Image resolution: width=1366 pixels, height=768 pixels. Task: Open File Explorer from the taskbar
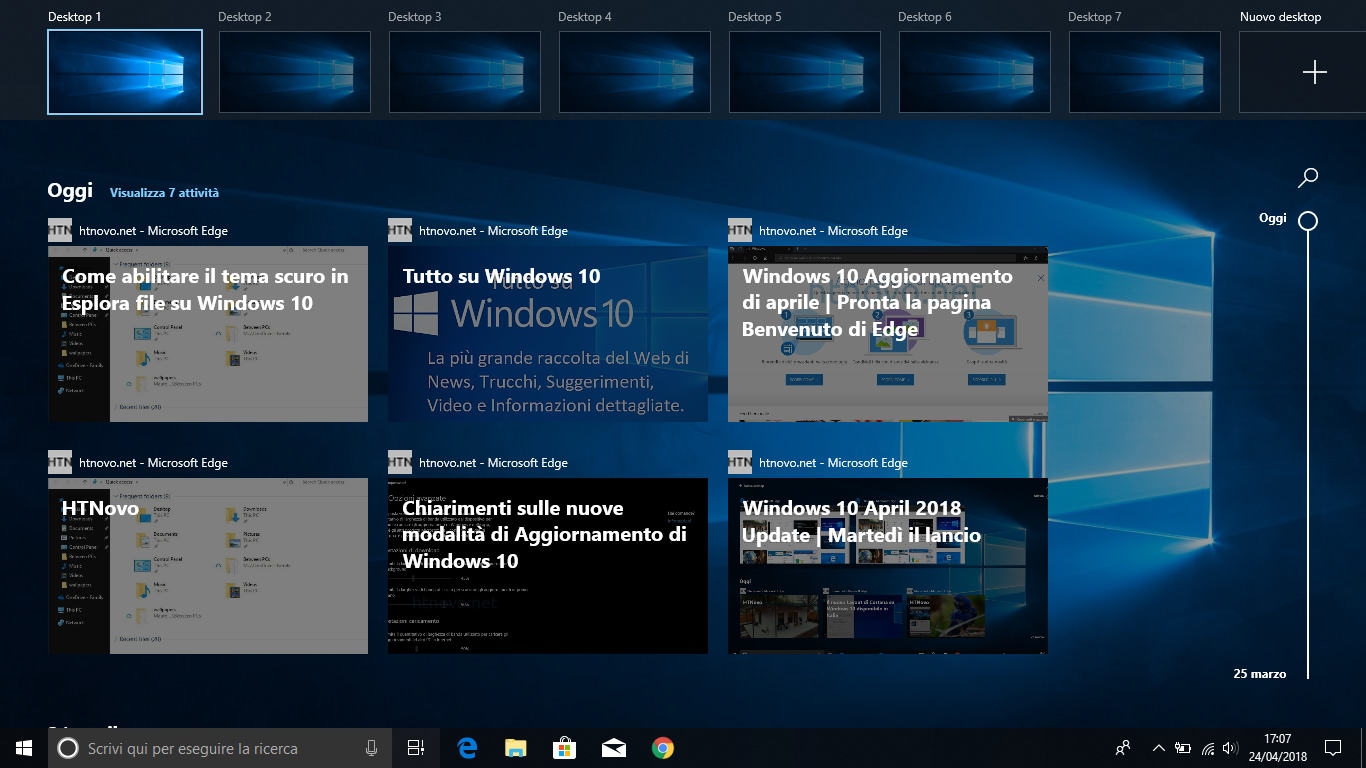(x=515, y=748)
